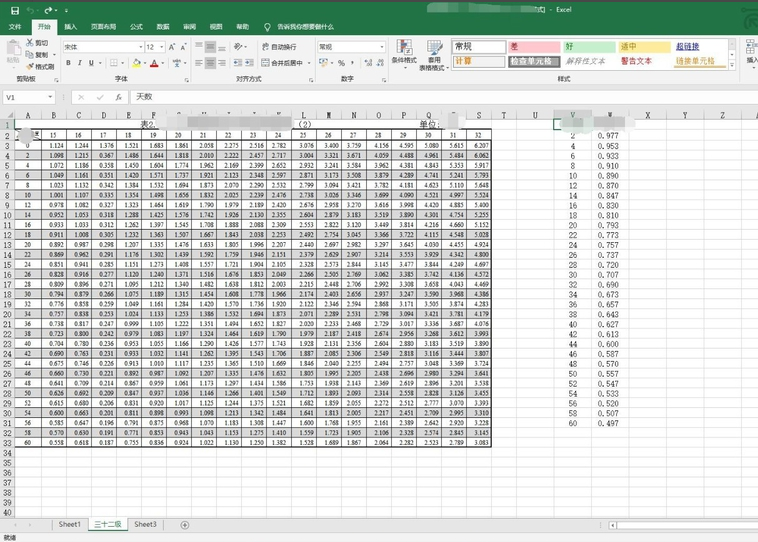Toggle Italic formatting (I)
This screenshot has width=758, height=542.
pos(80,63)
